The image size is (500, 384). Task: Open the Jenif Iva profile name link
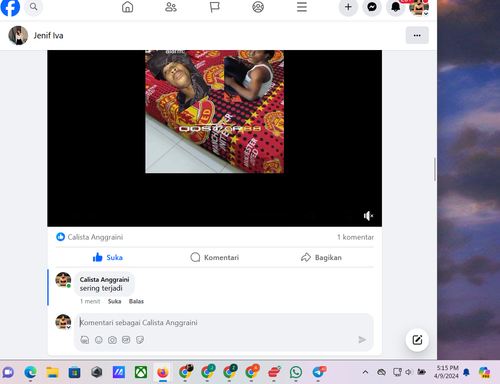48,35
